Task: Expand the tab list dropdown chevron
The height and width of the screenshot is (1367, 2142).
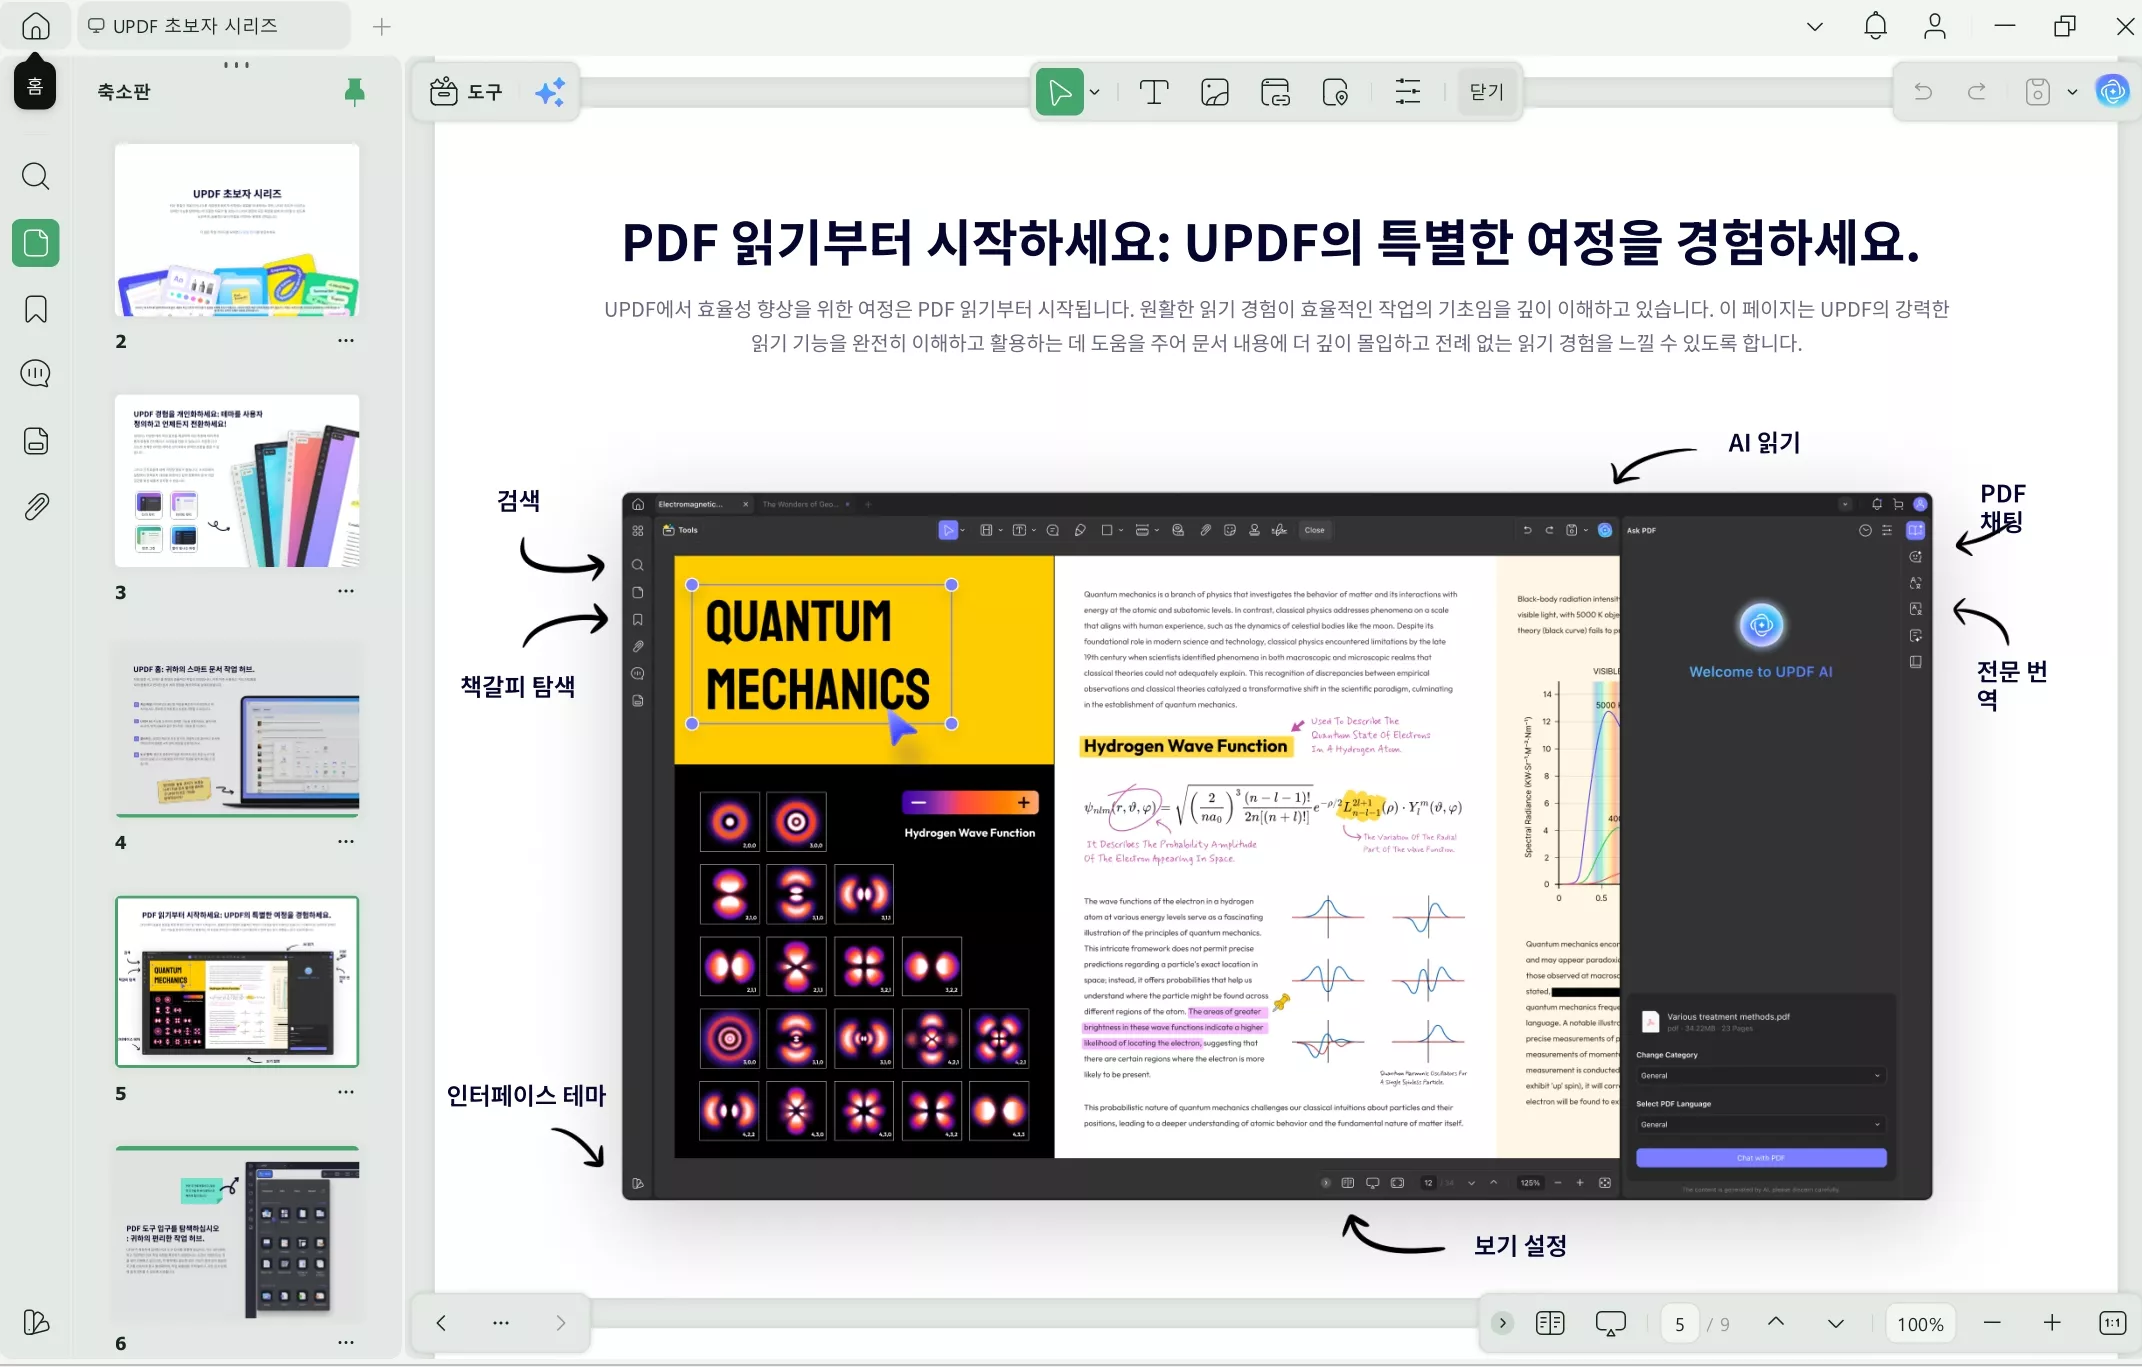Action: pyautogui.click(x=1815, y=26)
